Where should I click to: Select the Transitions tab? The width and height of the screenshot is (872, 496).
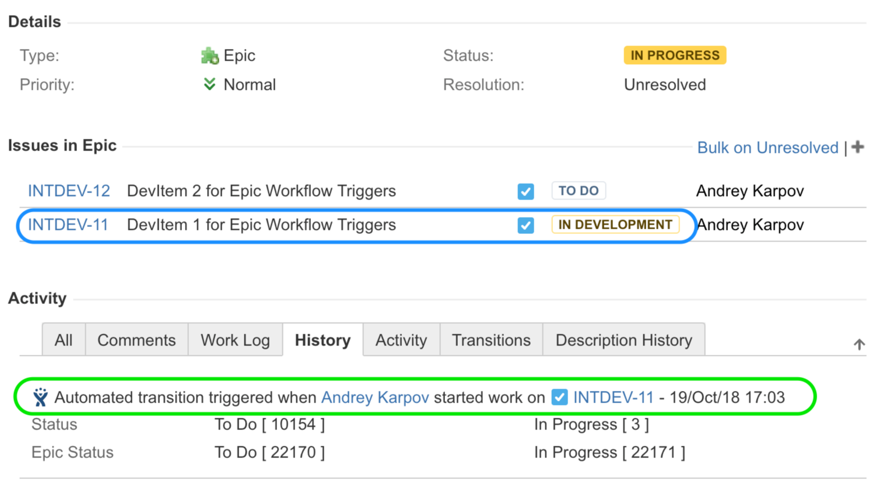pyautogui.click(x=491, y=340)
